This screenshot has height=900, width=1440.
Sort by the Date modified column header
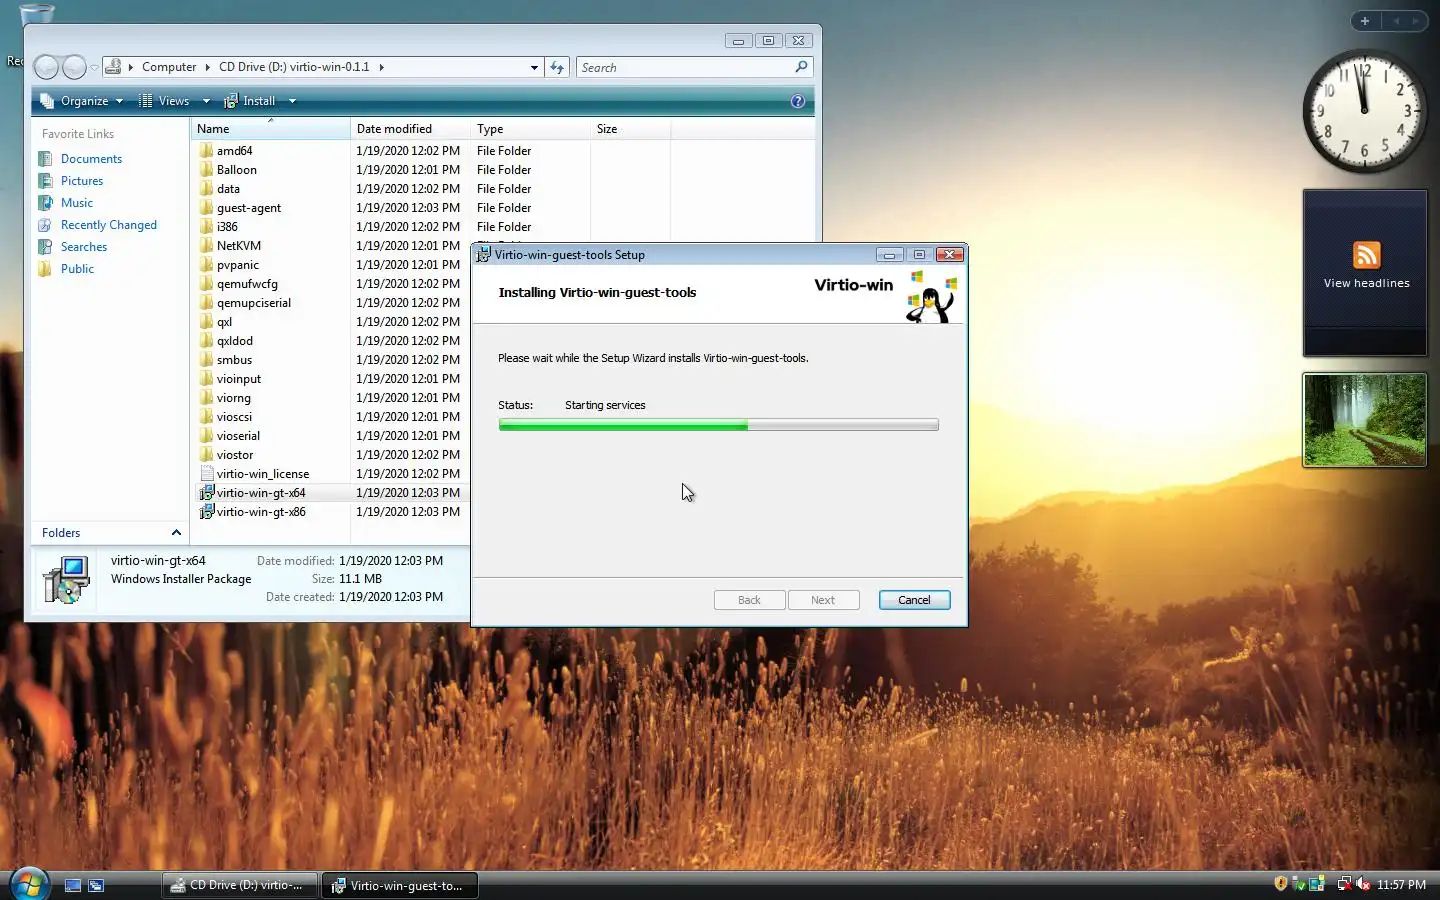[x=410, y=129]
